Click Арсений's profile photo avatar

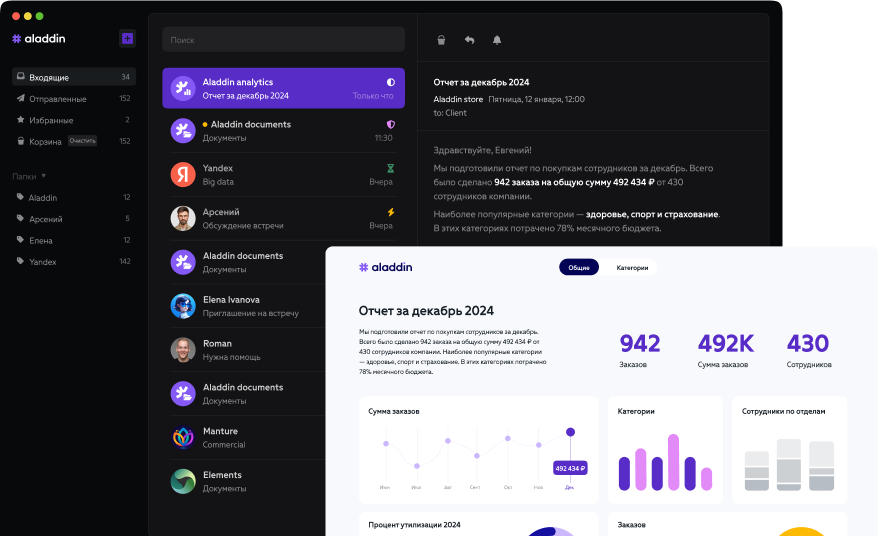click(x=183, y=218)
